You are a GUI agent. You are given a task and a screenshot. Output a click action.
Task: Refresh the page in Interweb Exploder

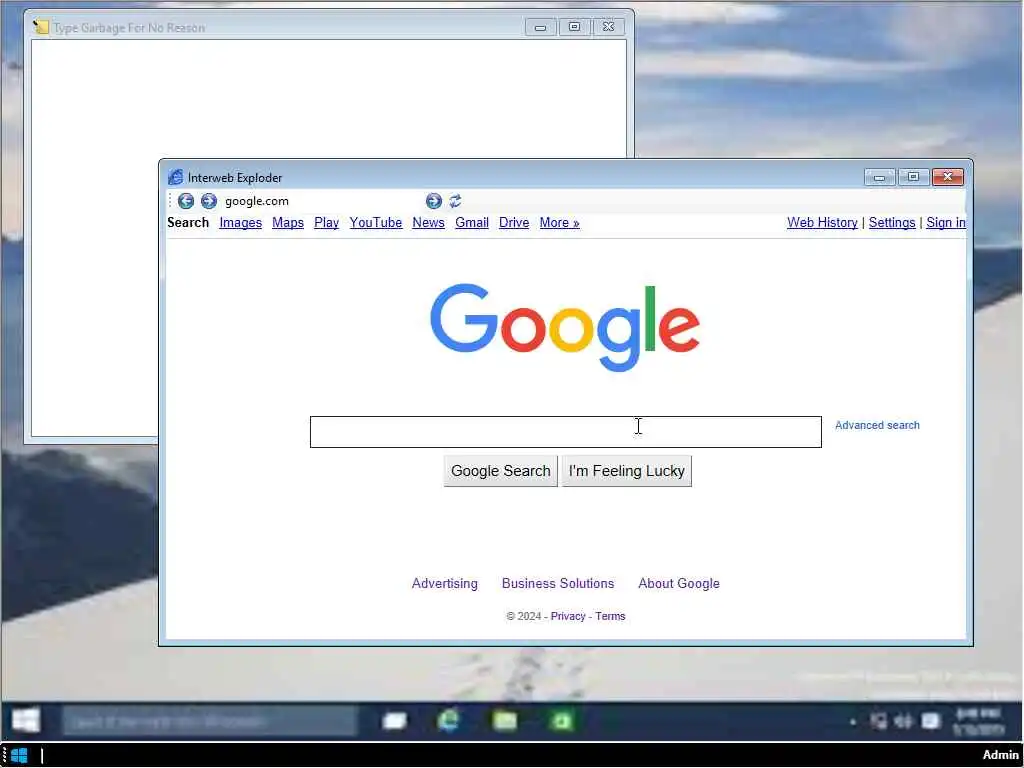point(455,201)
